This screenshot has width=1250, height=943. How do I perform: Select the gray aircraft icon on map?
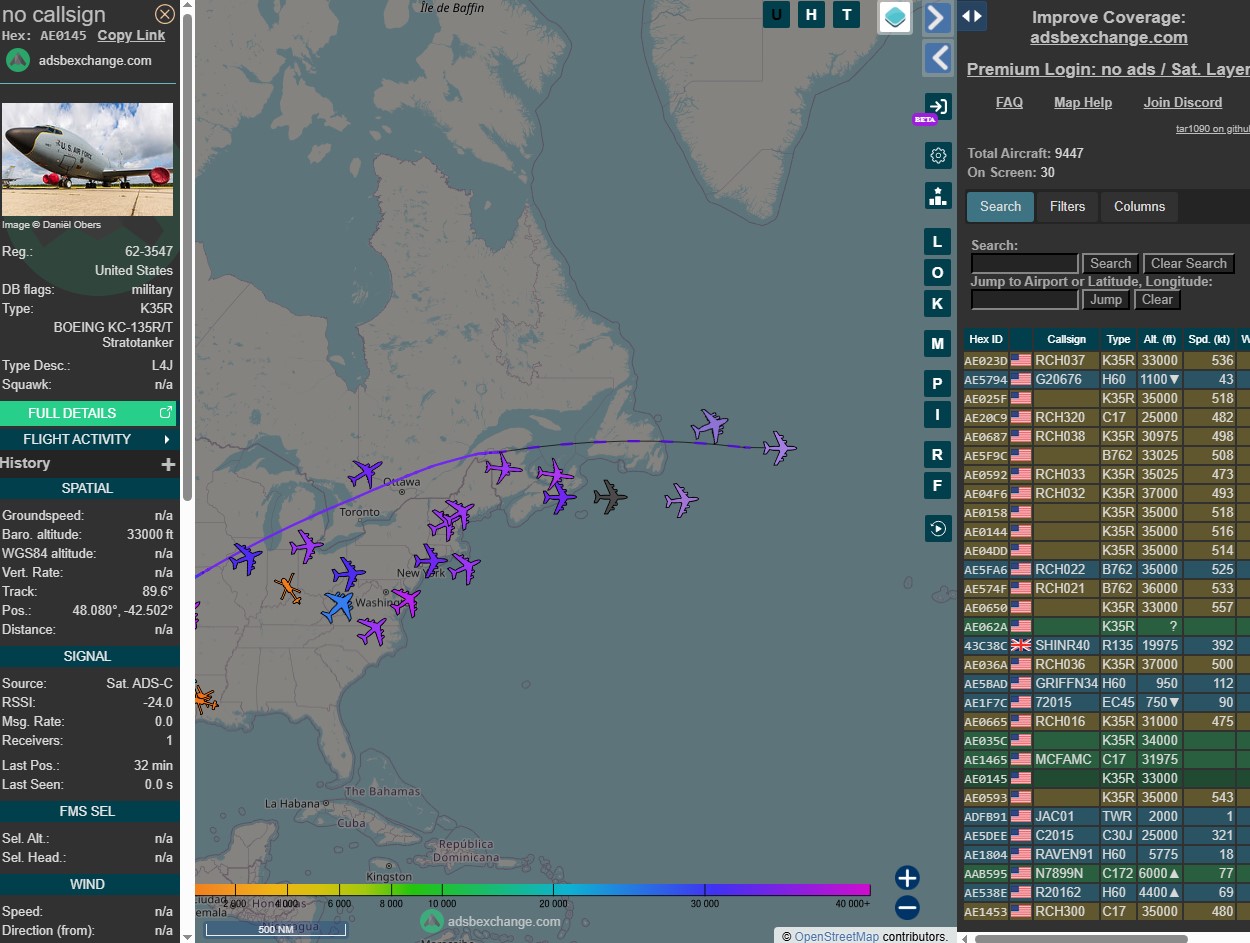click(x=609, y=496)
